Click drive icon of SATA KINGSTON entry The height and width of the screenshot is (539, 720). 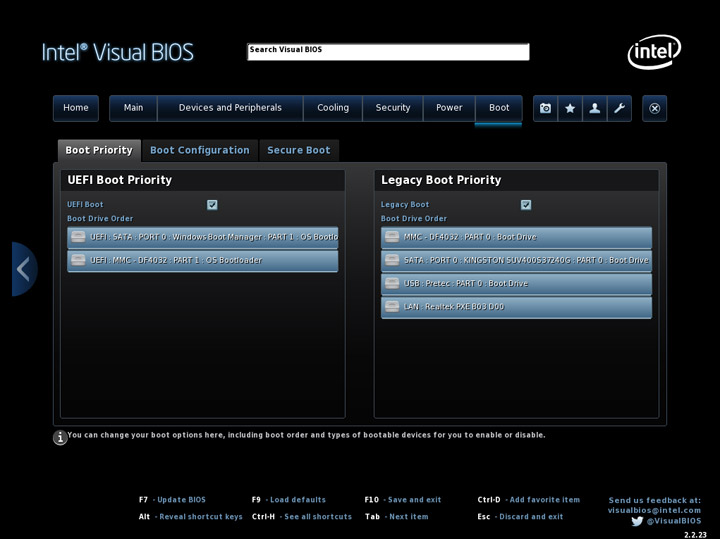392,260
